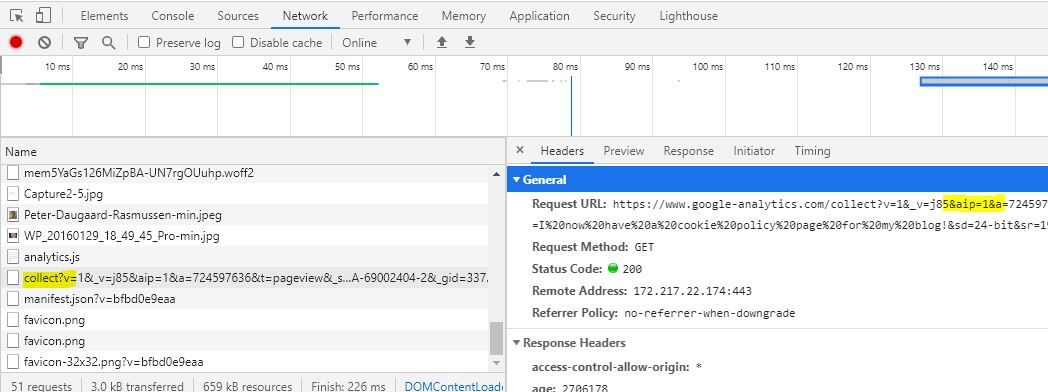Click scrollbar up arrow in request list

click(x=497, y=174)
